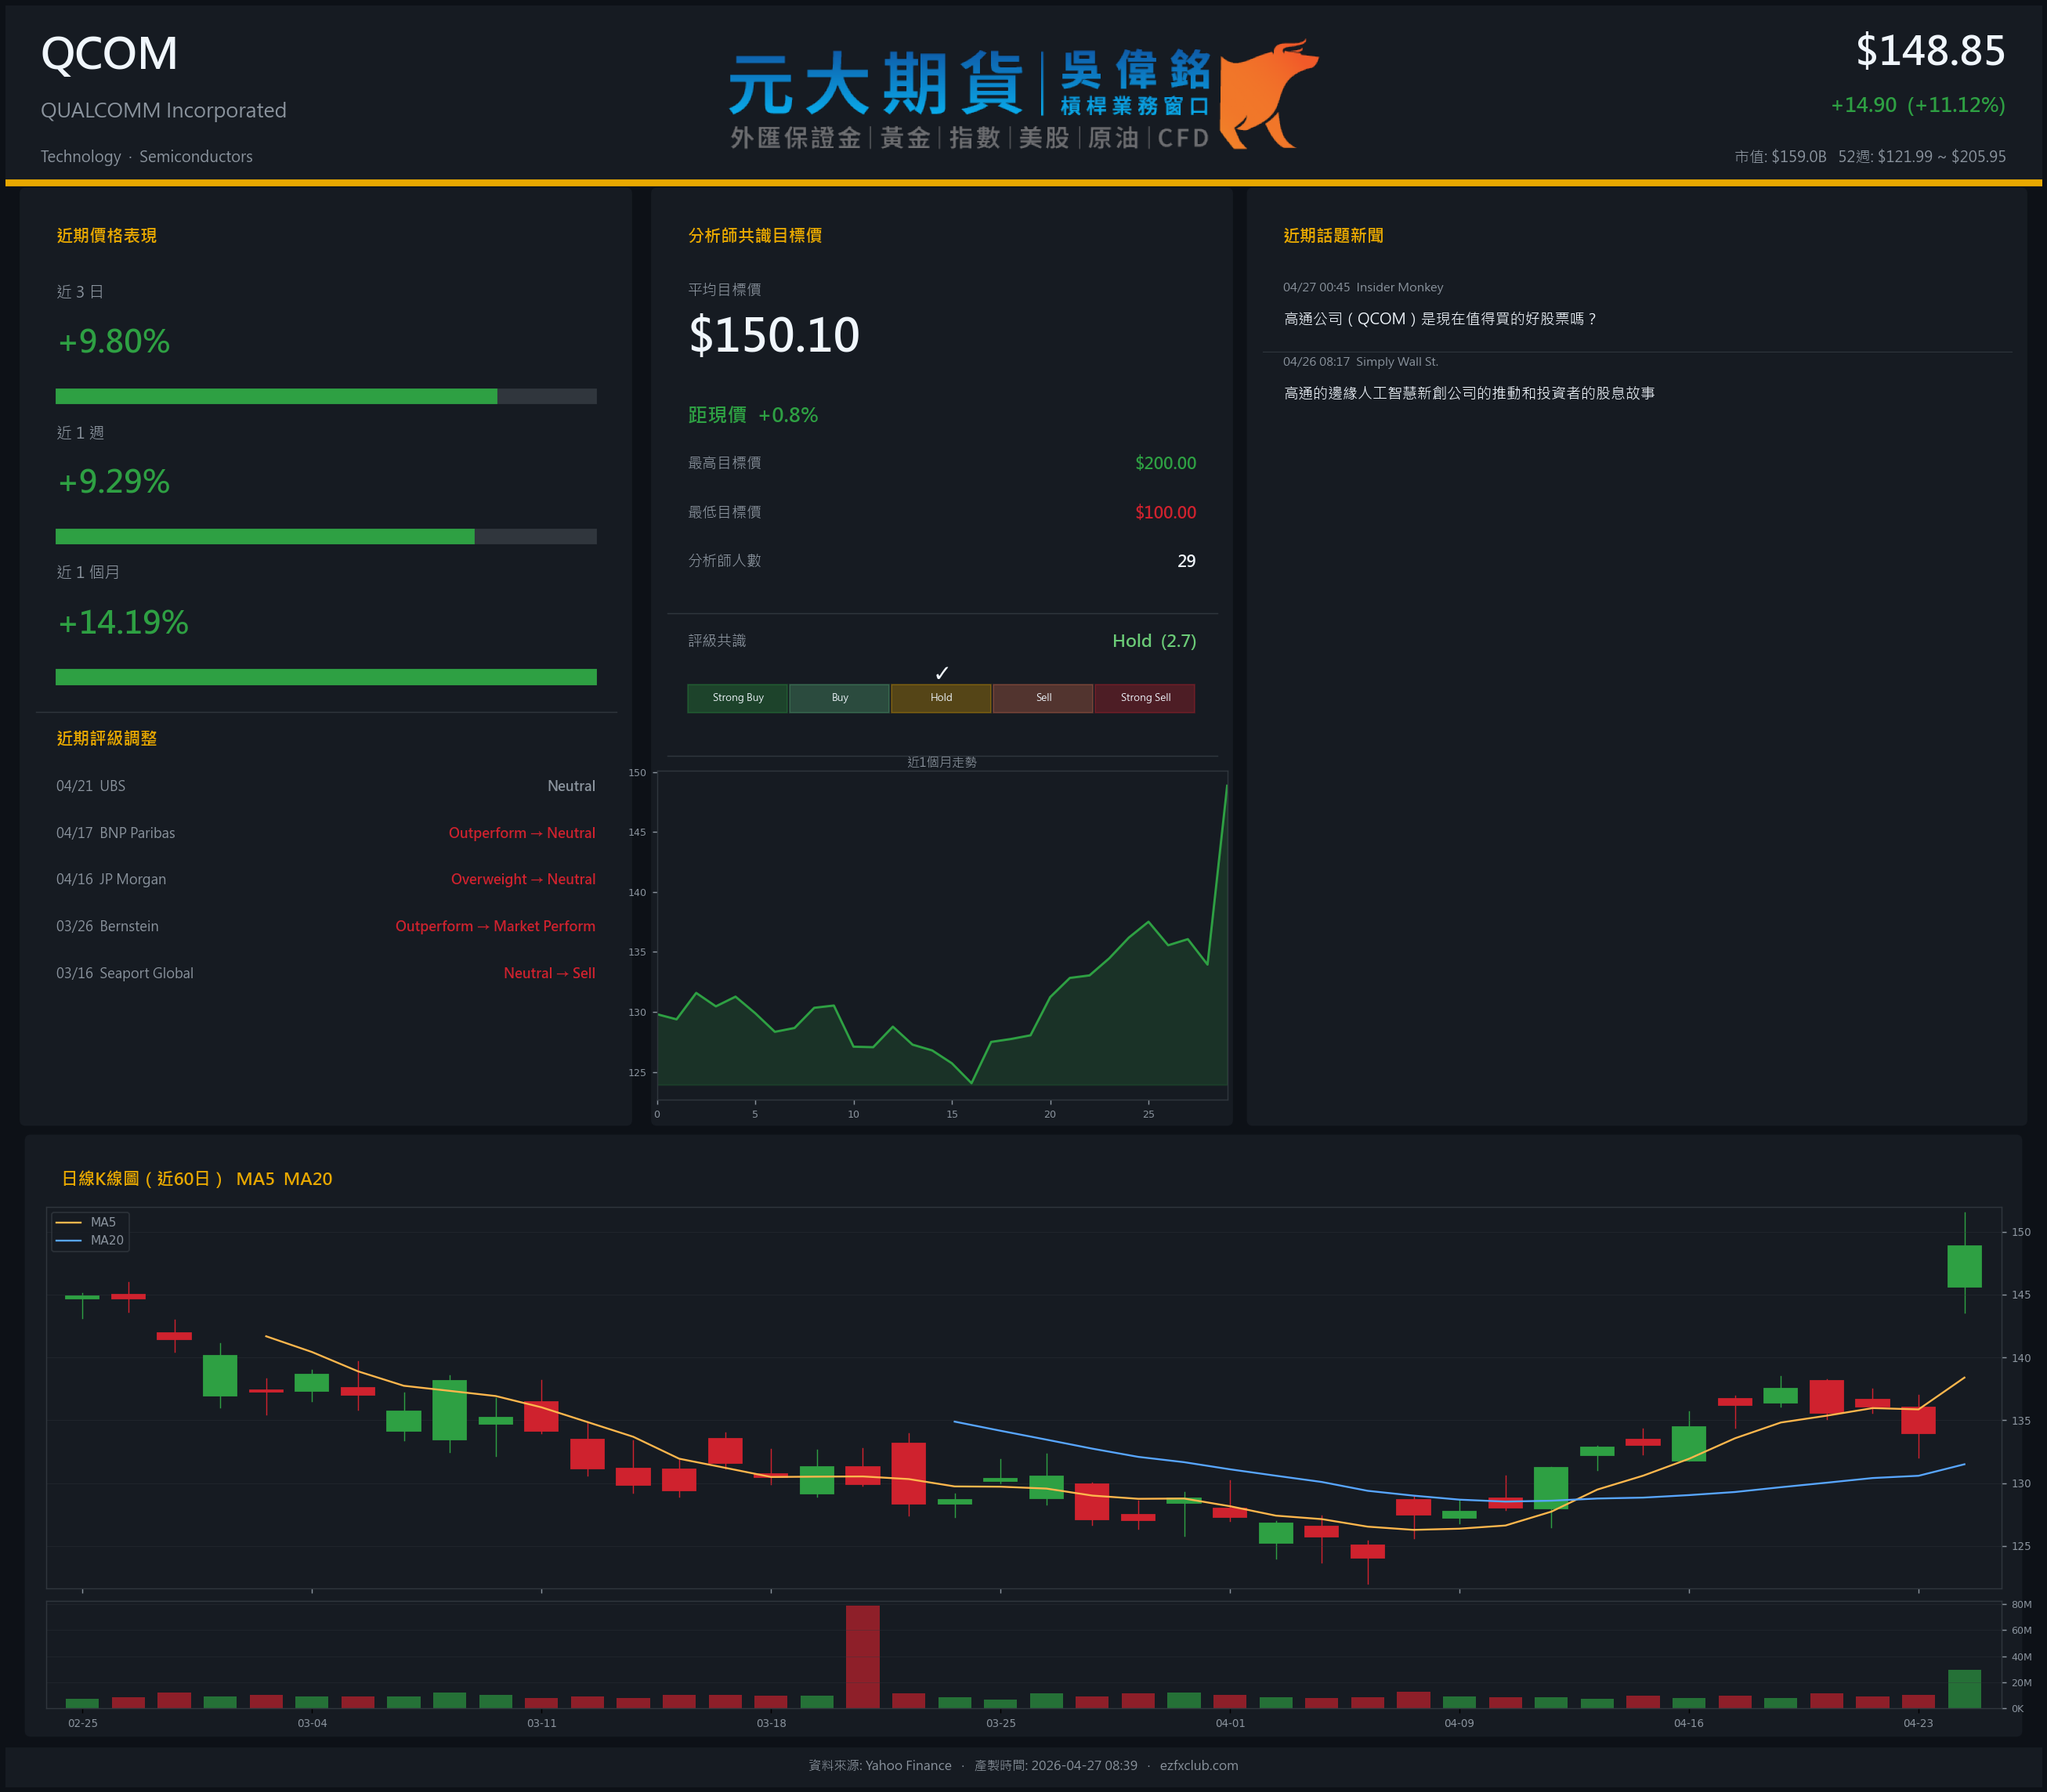Click the $200.00 highest target price
2047x1792 pixels.
(x=1165, y=463)
